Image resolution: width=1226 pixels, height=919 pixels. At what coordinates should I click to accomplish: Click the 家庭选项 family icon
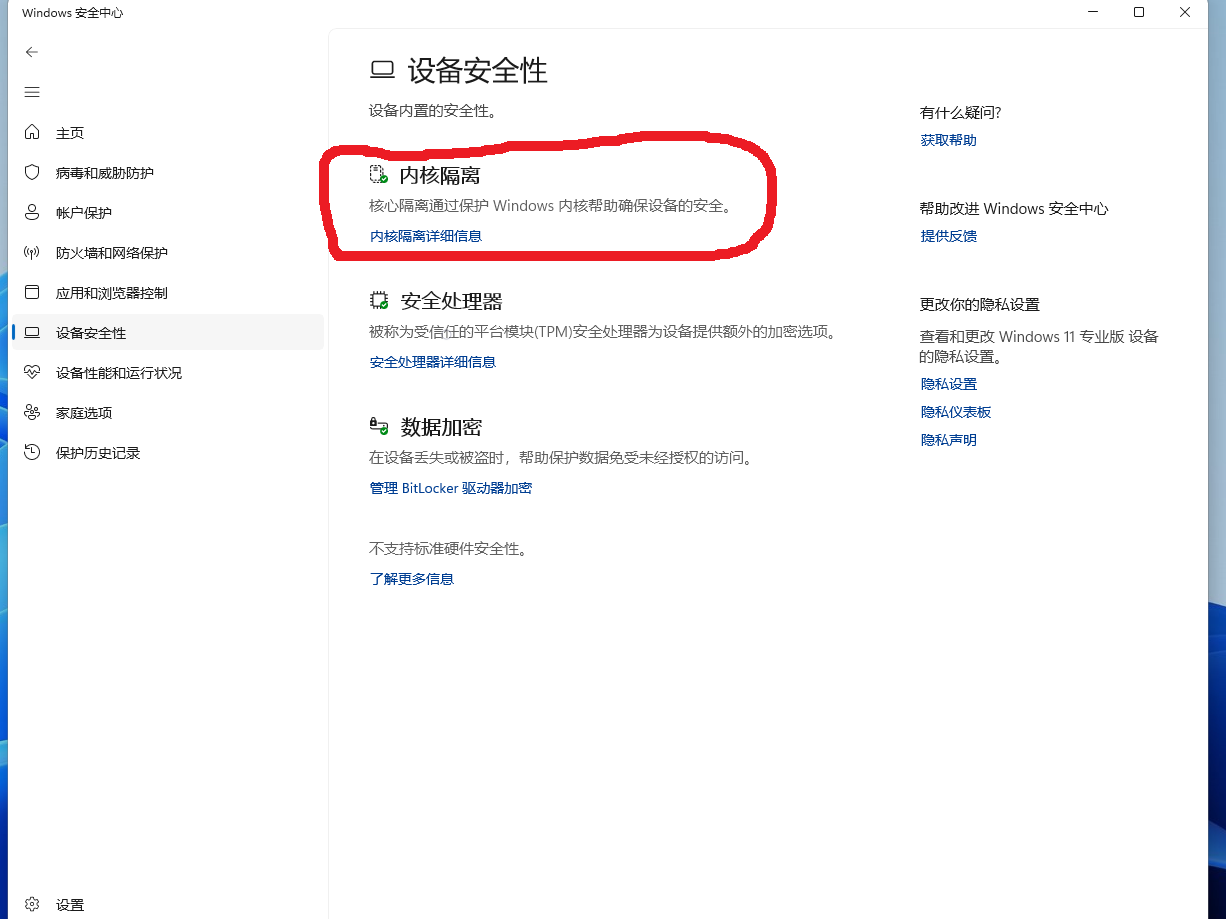[32, 412]
